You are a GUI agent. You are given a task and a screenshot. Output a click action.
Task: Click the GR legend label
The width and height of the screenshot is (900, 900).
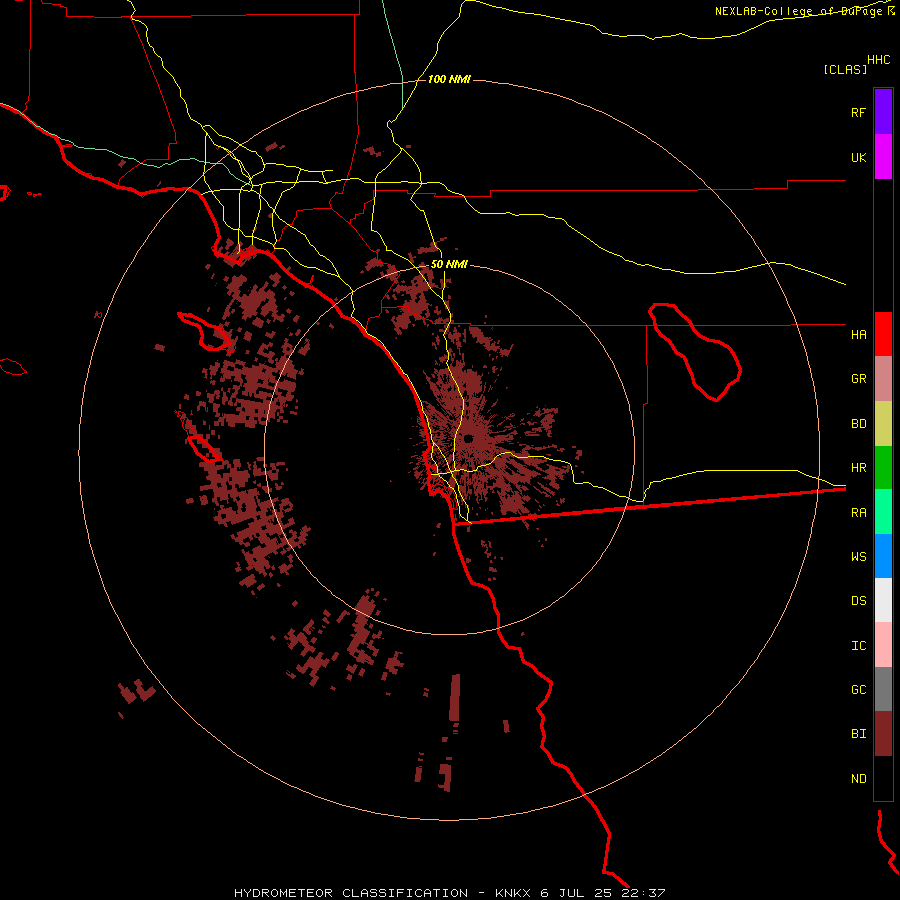click(858, 379)
